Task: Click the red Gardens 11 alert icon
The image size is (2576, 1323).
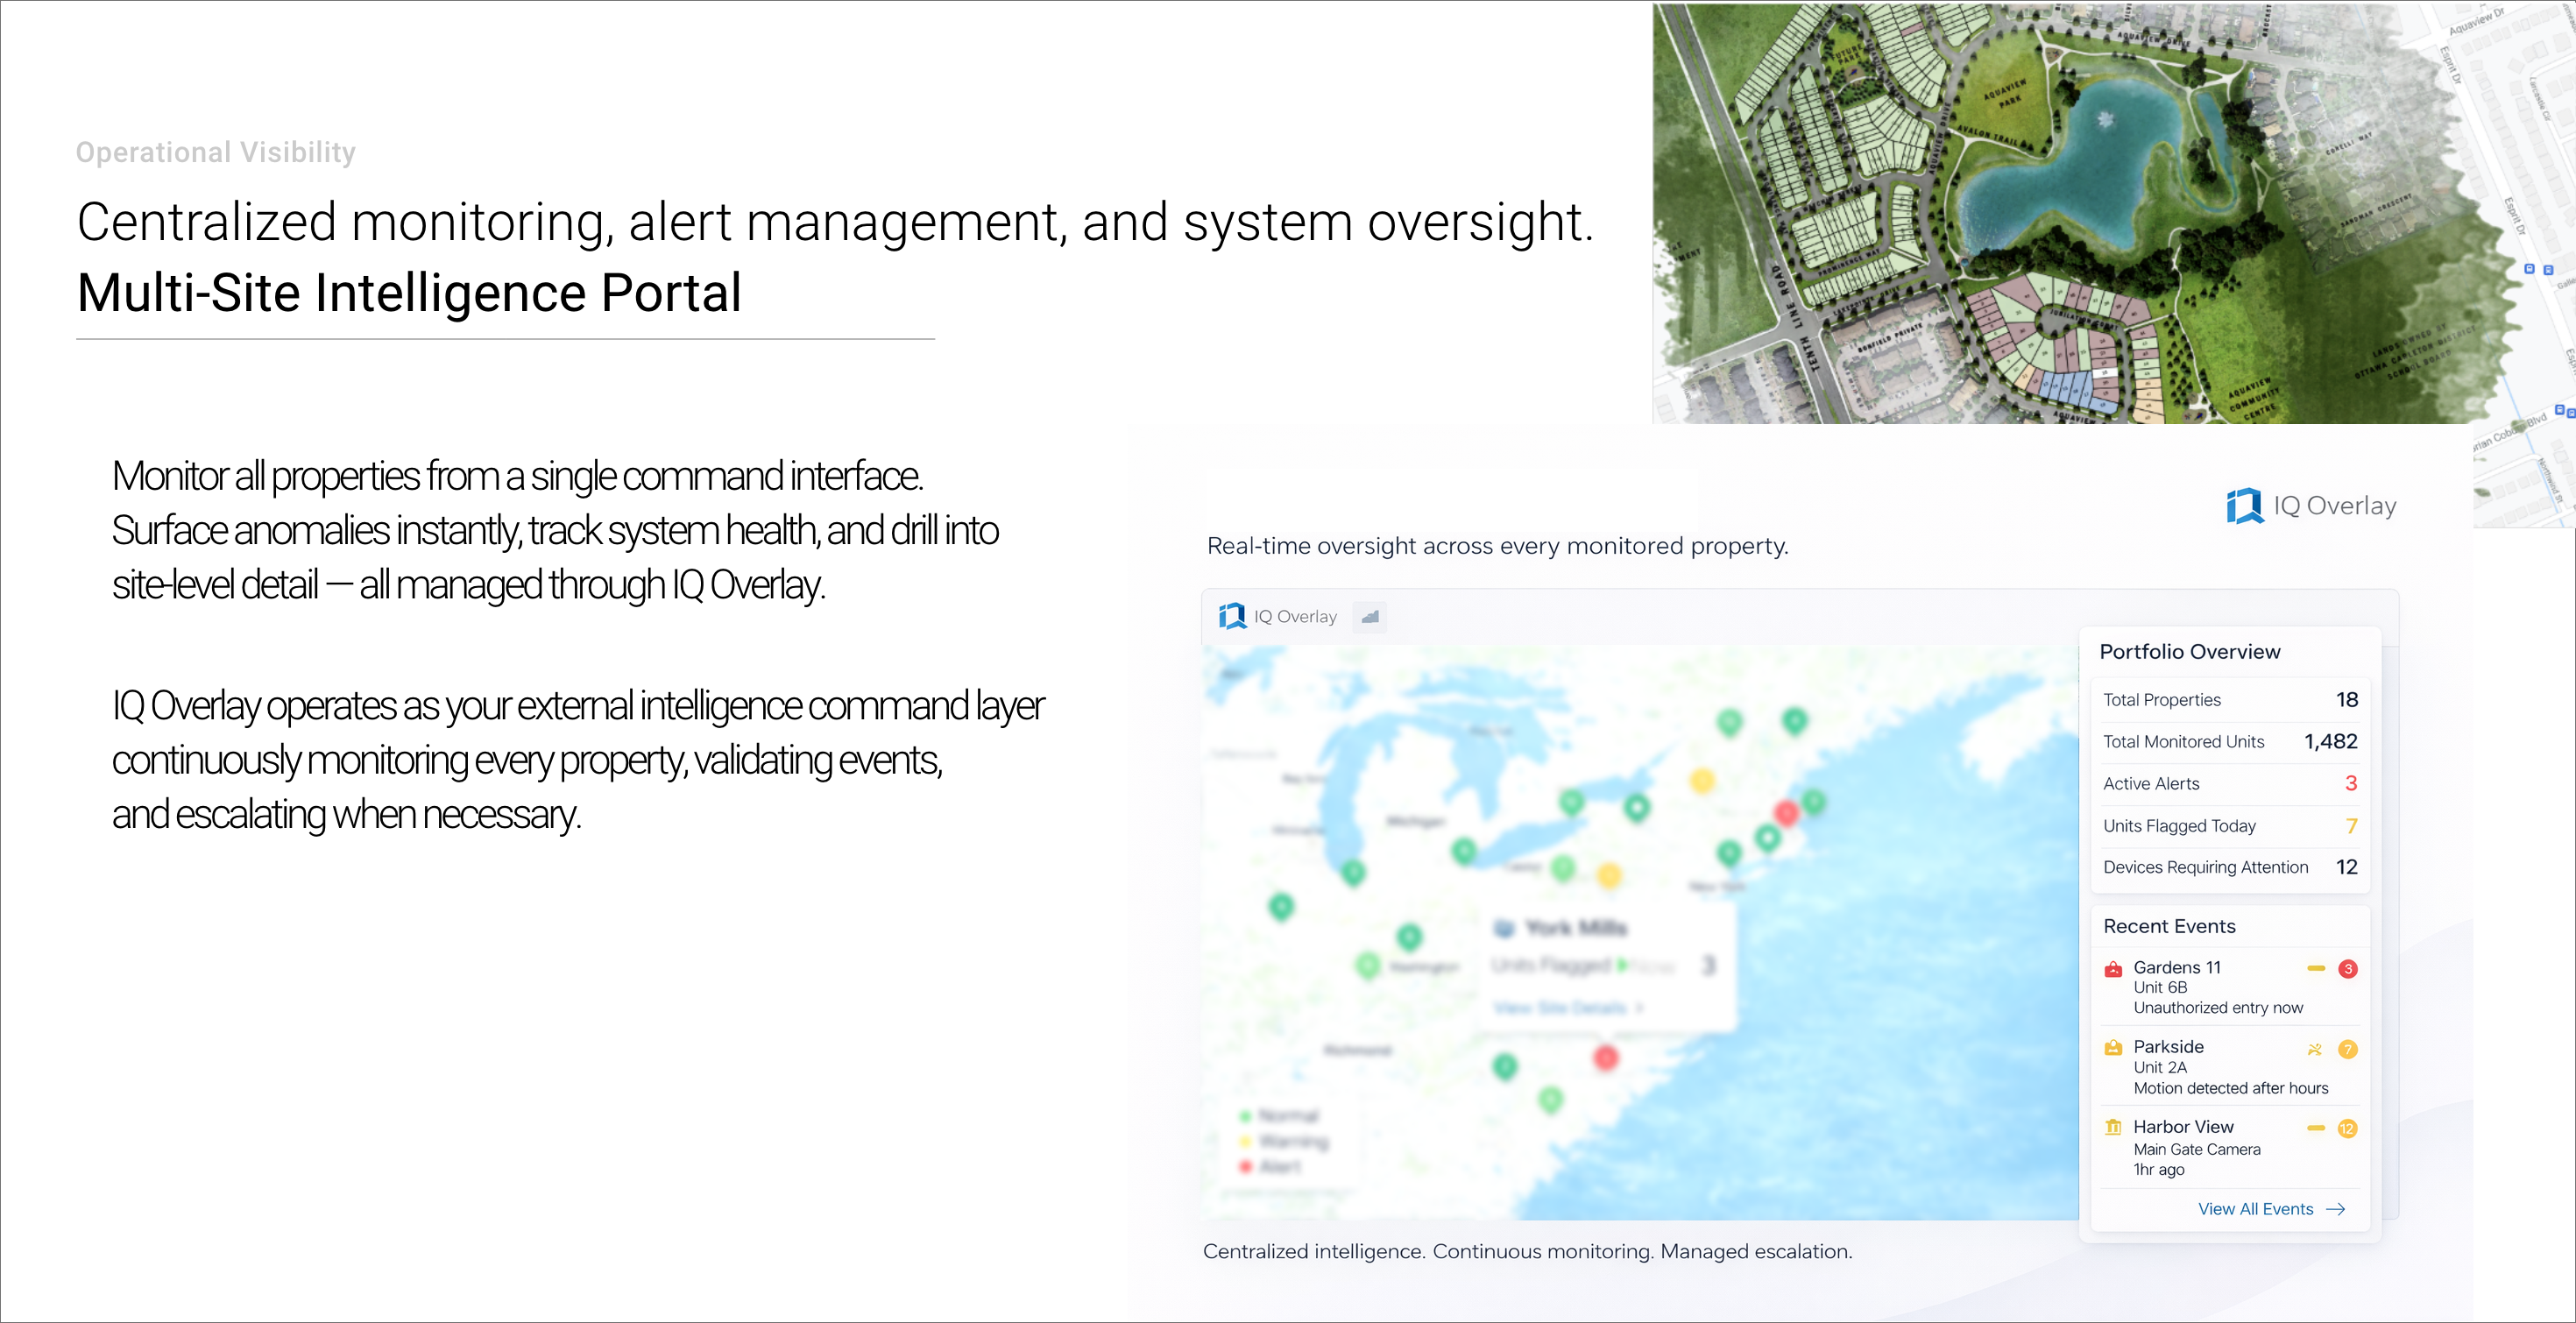Action: click(x=2112, y=969)
